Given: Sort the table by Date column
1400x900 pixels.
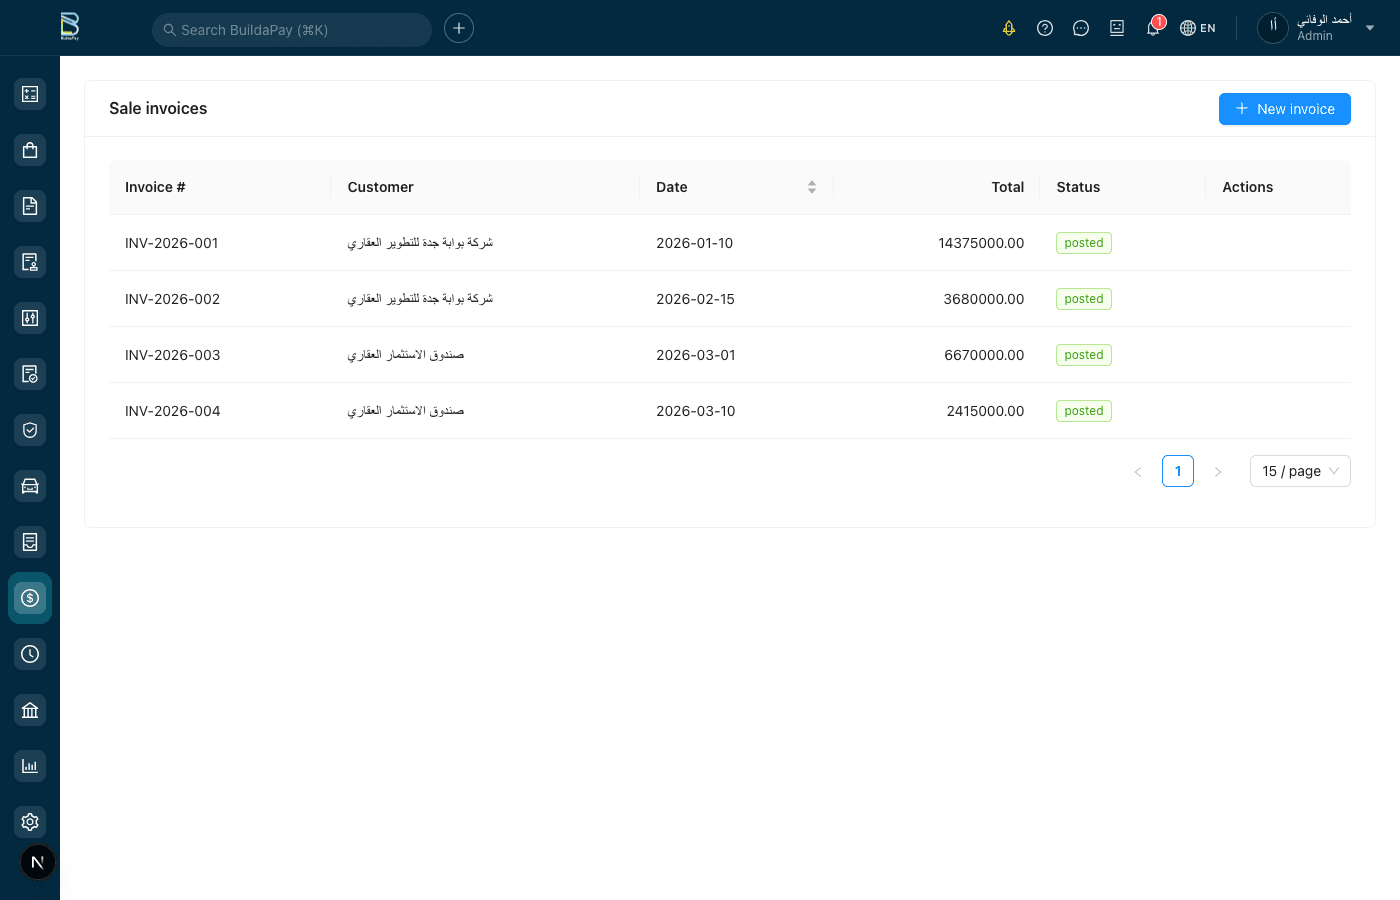Looking at the screenshot, I should click(x=811, y=187).
